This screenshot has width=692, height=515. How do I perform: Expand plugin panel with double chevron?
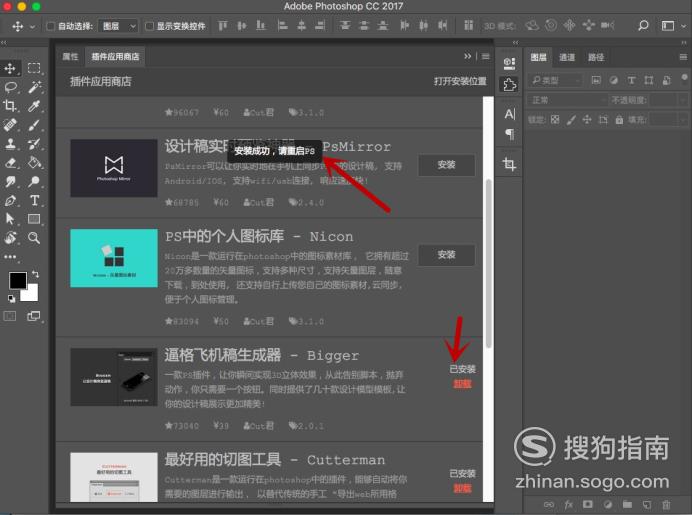467,56
